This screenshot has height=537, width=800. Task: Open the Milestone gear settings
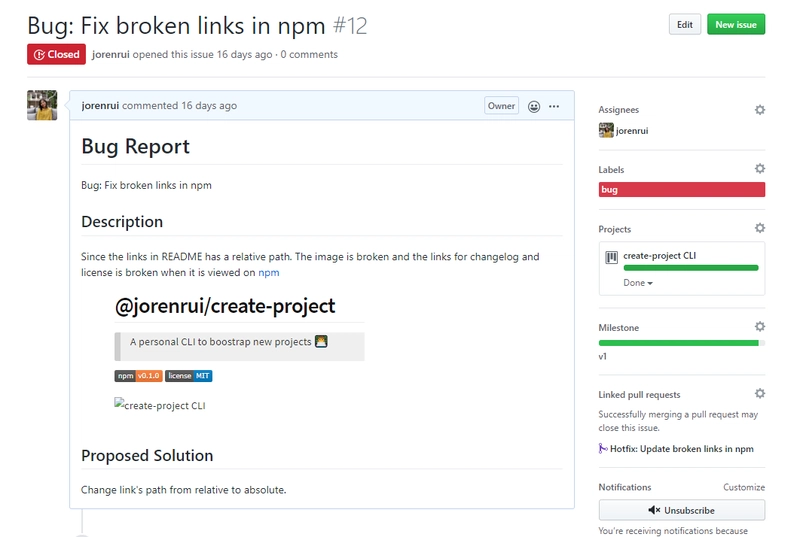pyautogui.click(x=759, y=327)
